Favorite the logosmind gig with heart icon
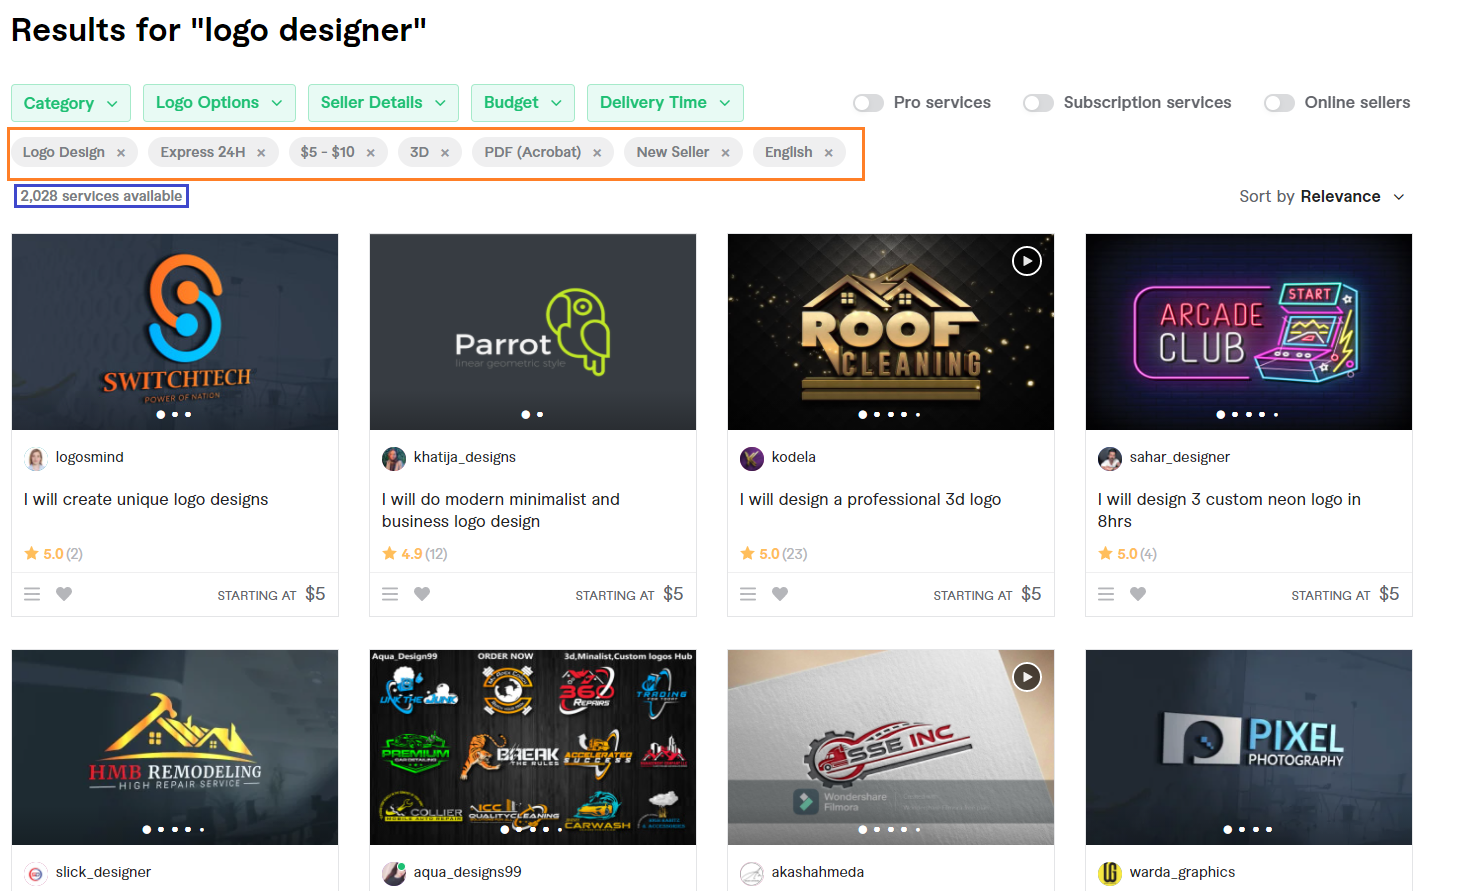Image resolution: width=1459 pixels, height=891 pixels. pyautogui.click(x=64, y=594)
